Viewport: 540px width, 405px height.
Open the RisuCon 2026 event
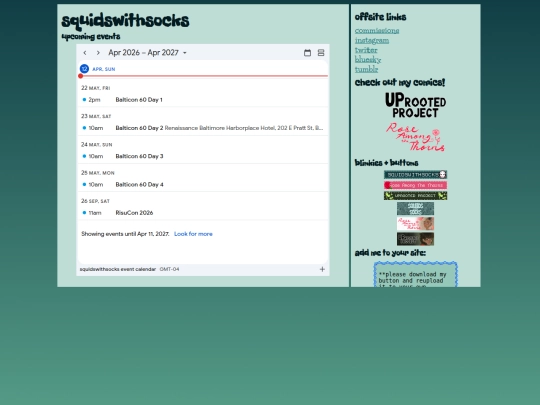[x=203, y=213]
